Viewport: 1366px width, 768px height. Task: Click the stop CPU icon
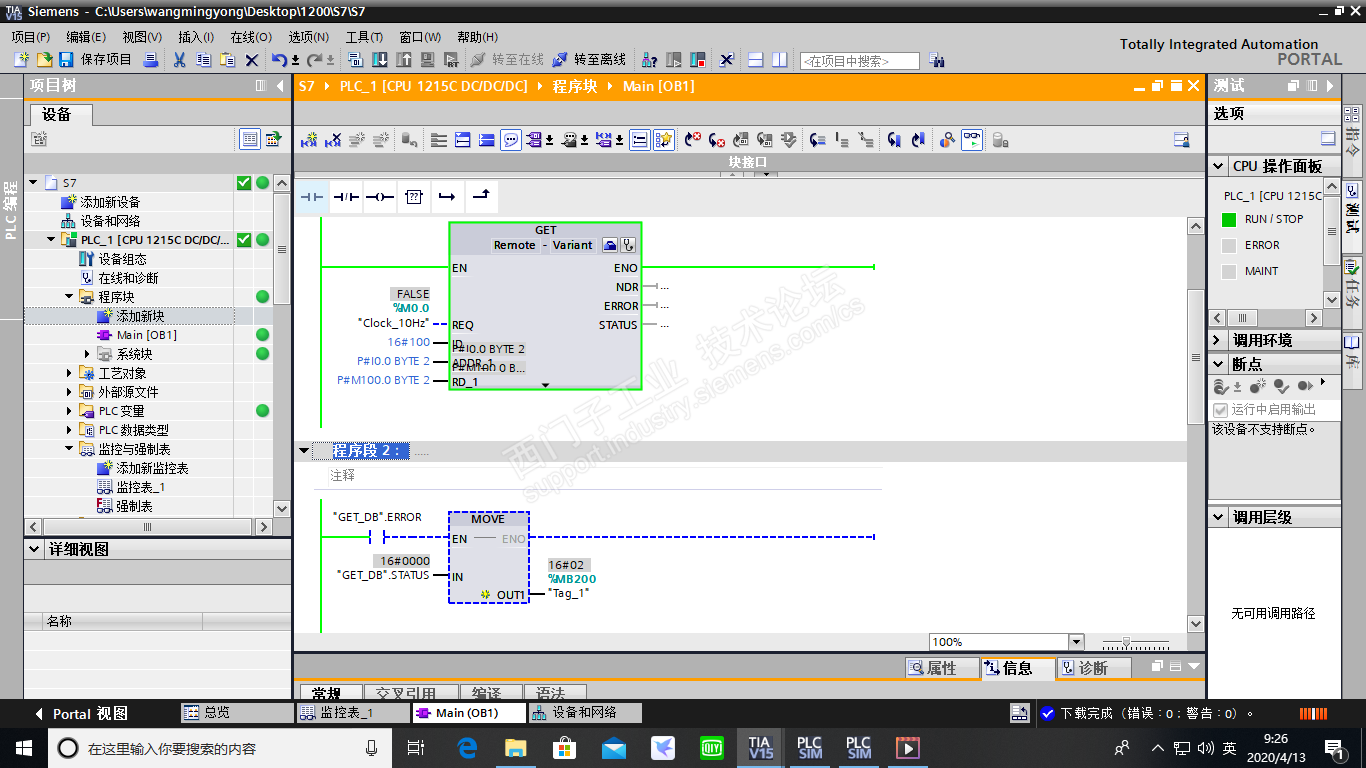[x=698, y=60]
